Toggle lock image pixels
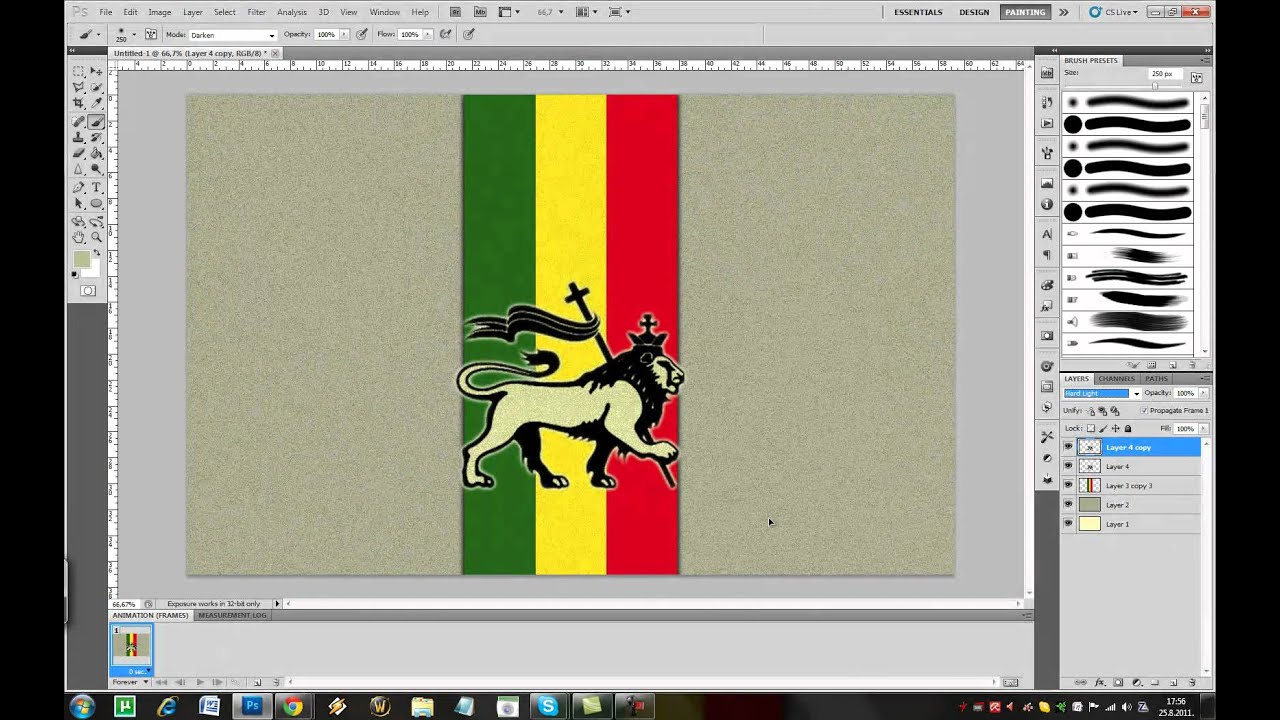This screenshot has width=1280, height=720. (1103, 429)
